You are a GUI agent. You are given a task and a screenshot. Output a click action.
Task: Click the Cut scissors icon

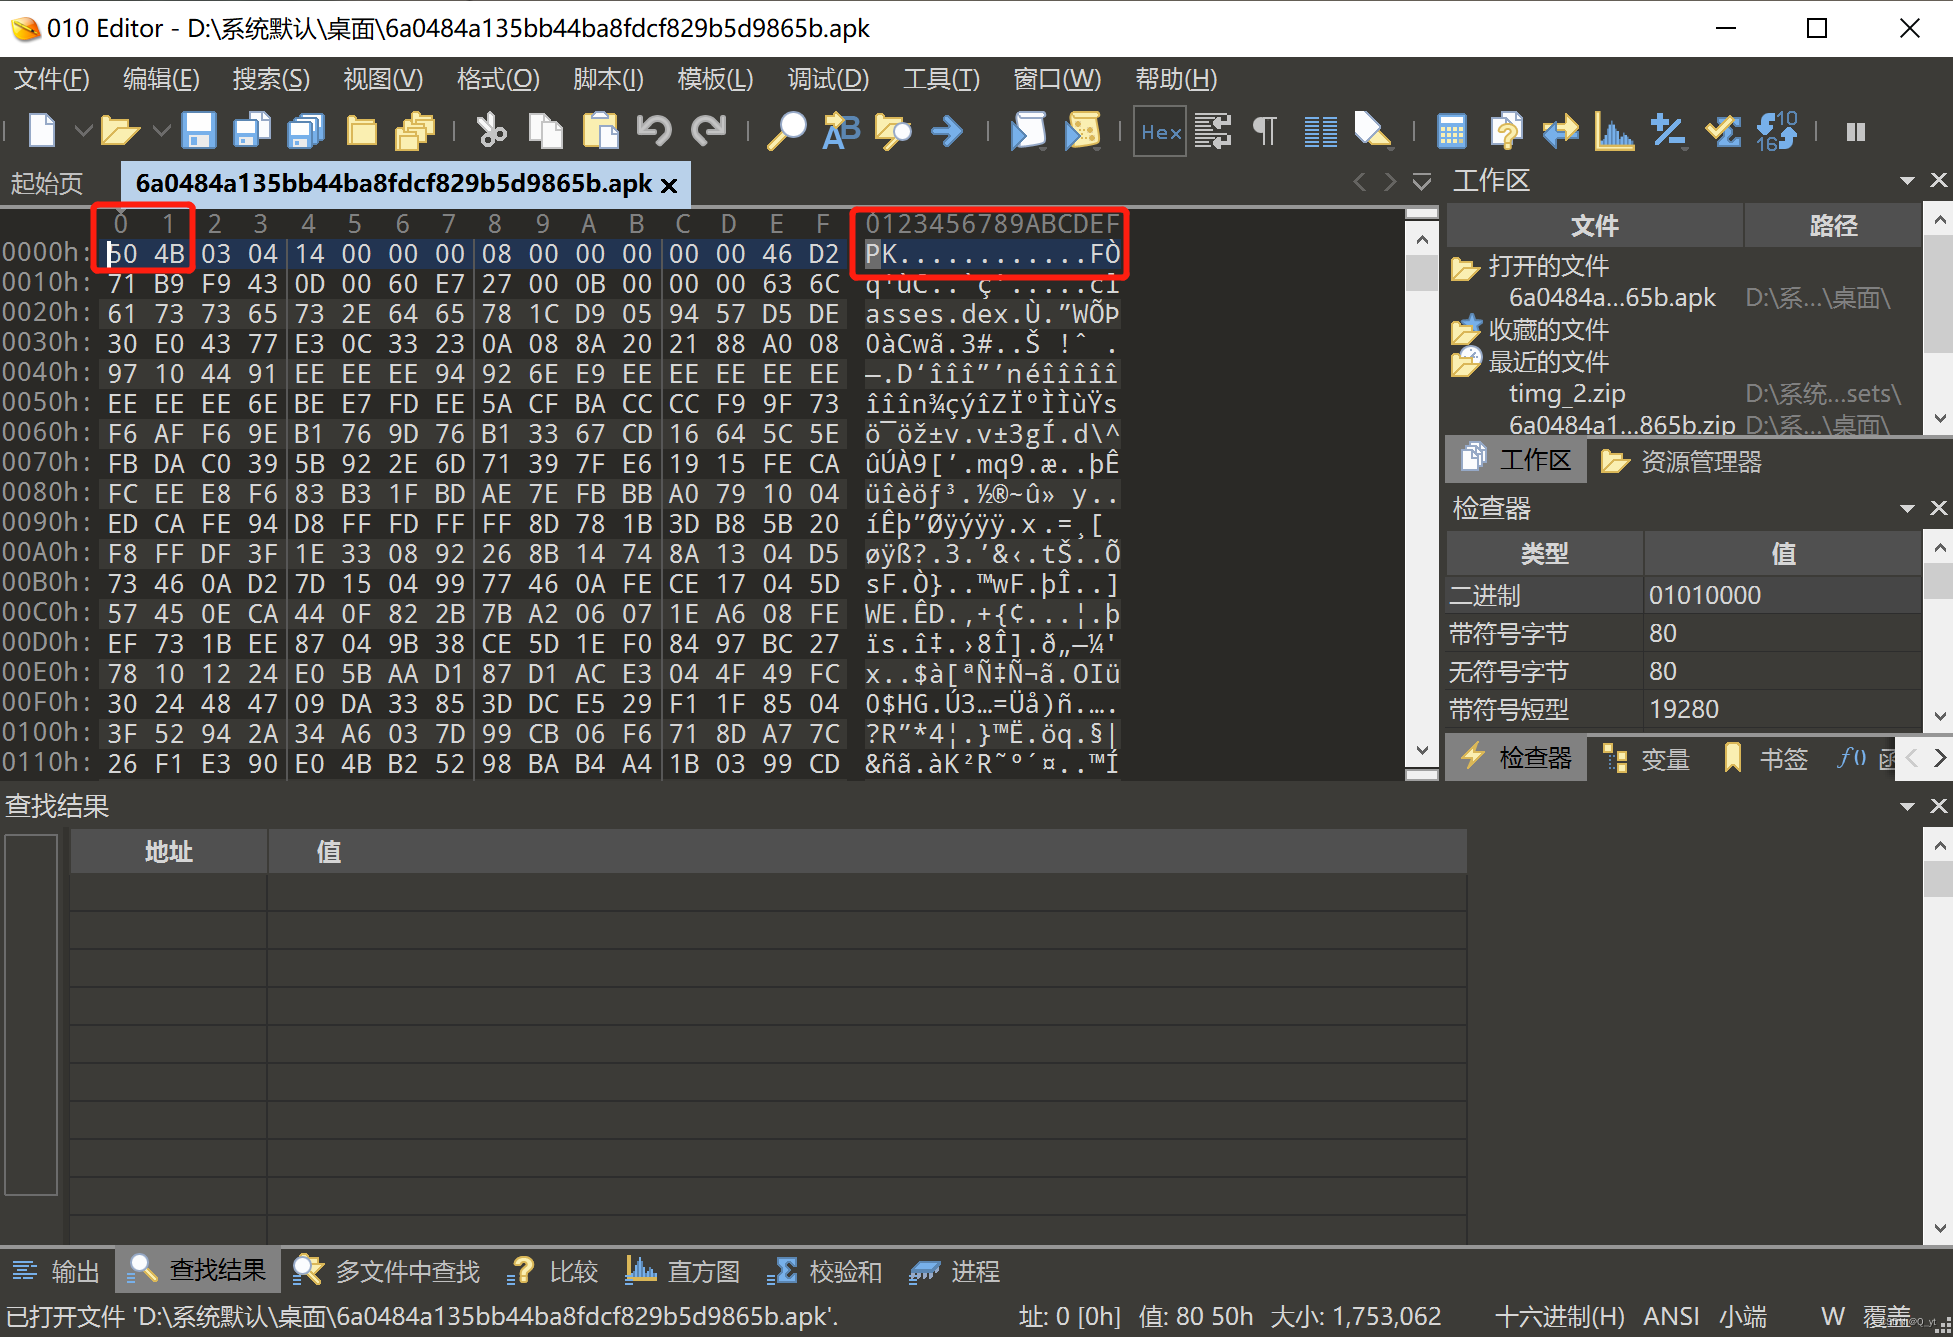[491, 131]
